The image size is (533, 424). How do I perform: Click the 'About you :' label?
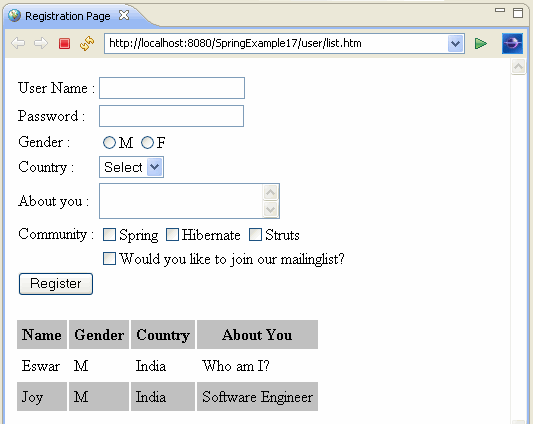(x=54, y=201)
